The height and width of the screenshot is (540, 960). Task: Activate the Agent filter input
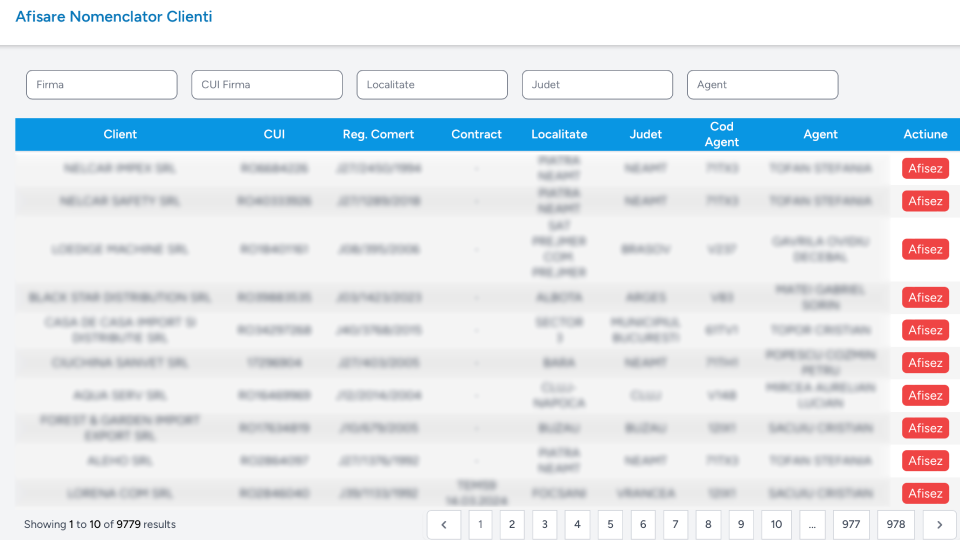click(762, 85)
